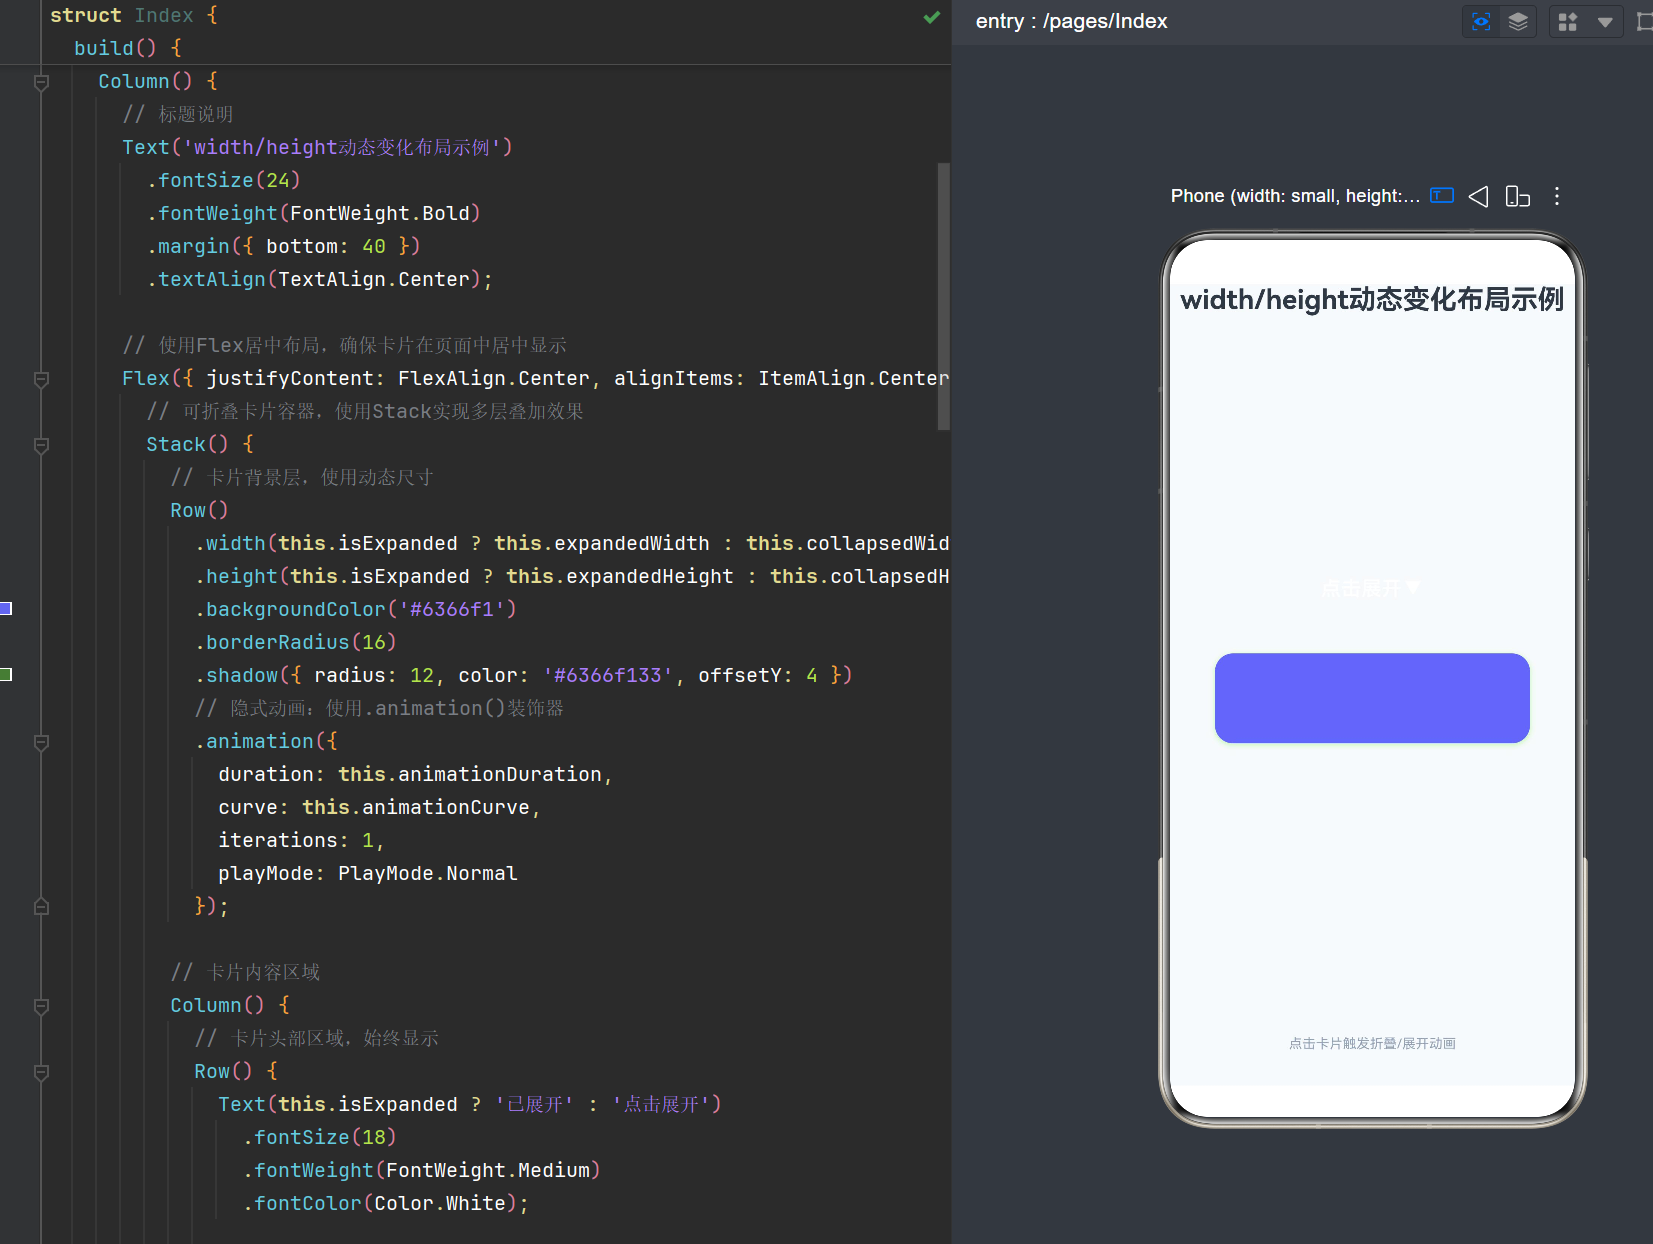This screenshot has height=1244, width=1653.
Task: Click the .fontWeight(FontWeight.Bold) line
Action: [x=314, y=213]
